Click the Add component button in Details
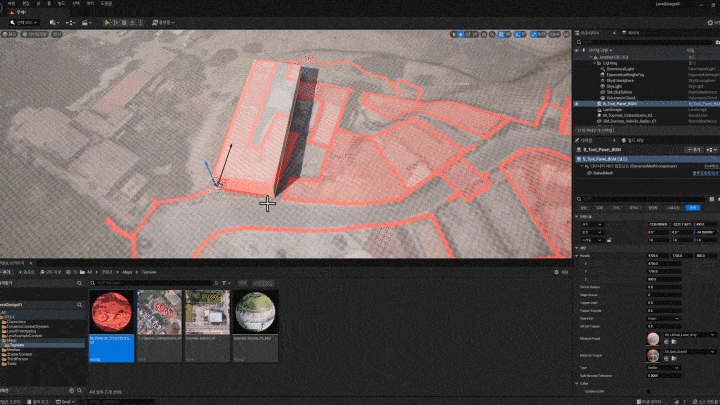 693,150
